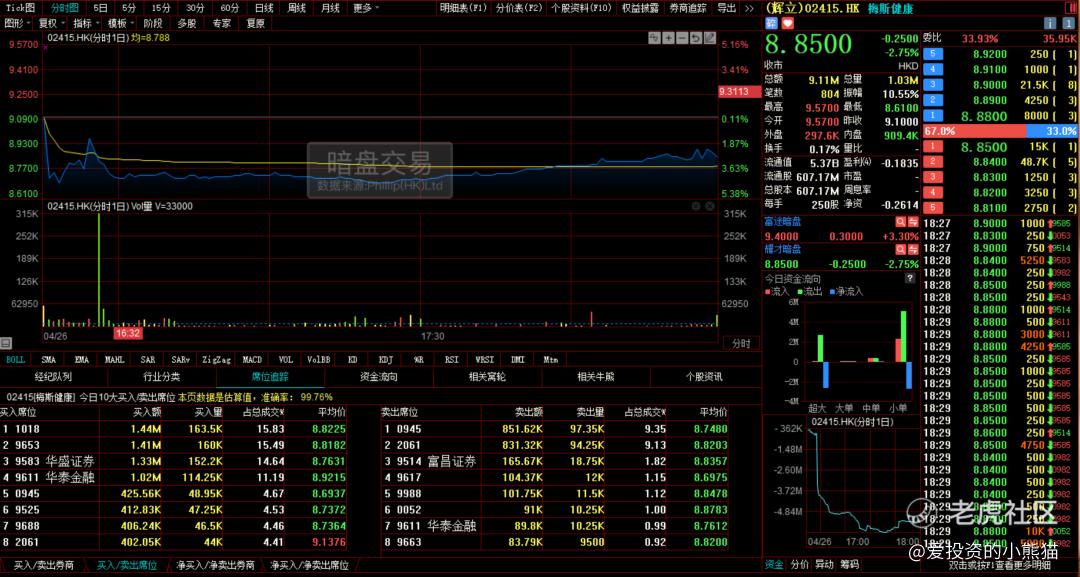
Task: Open the 经纪队列 tab
Action: pyautogui.click(x=54, y=377)
